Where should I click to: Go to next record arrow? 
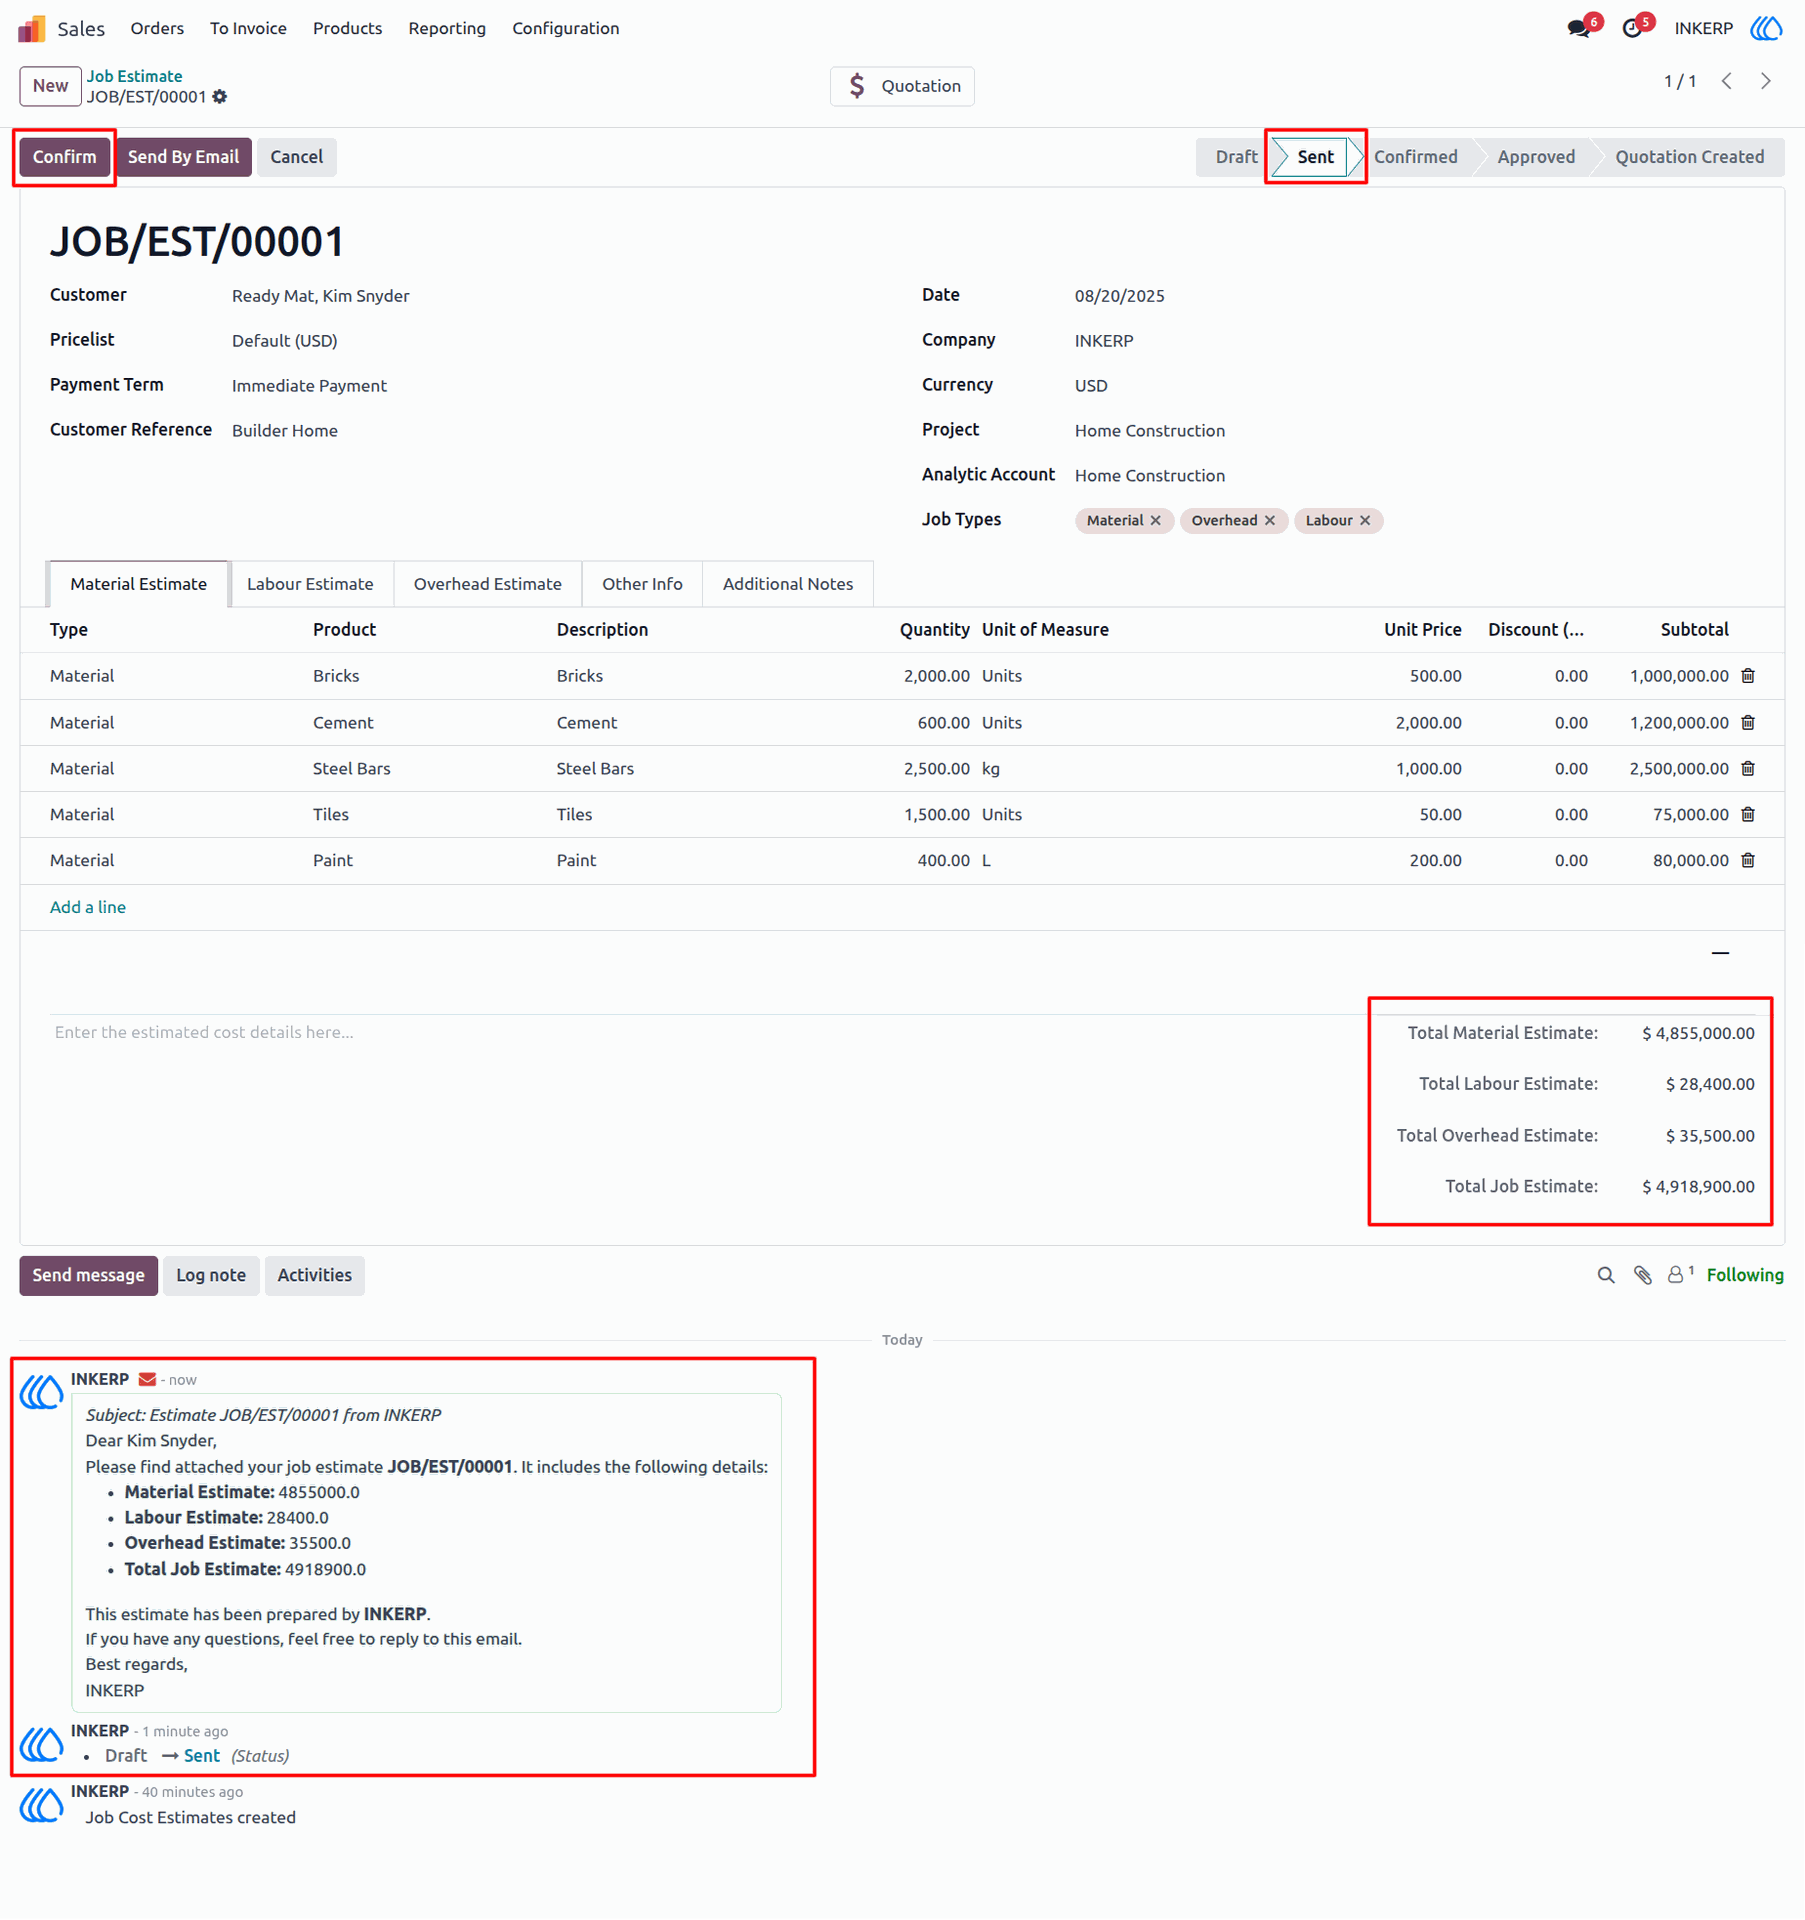click(x=1766, y=81)
